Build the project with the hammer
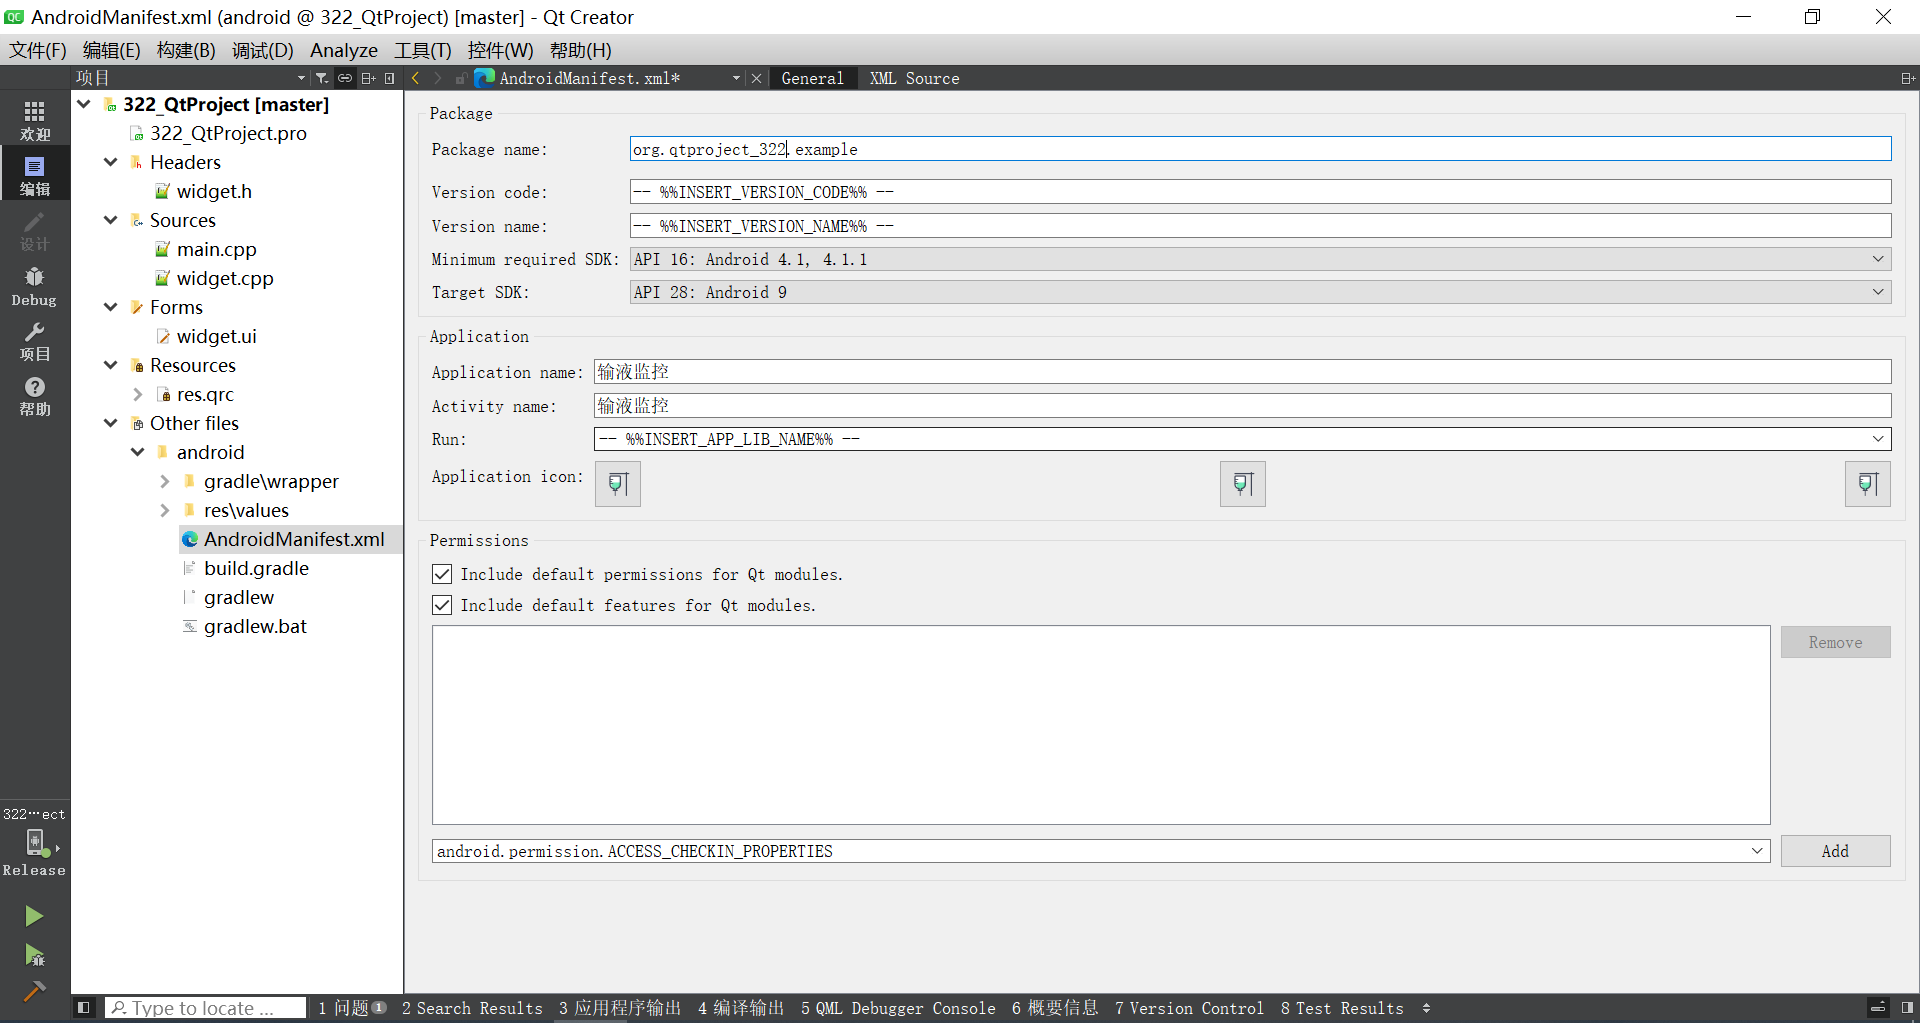 point(34,991)
